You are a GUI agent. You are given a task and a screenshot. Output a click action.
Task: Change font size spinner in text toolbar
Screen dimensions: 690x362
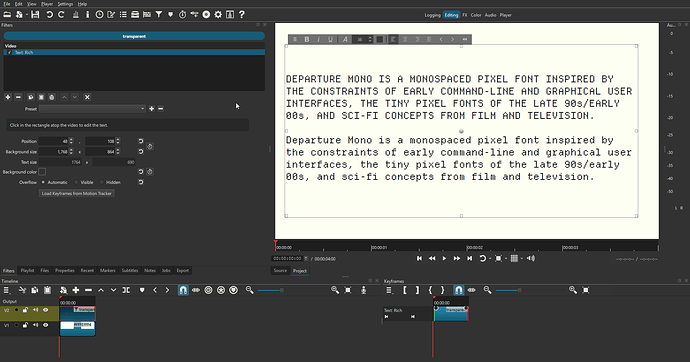coord(363,40)
